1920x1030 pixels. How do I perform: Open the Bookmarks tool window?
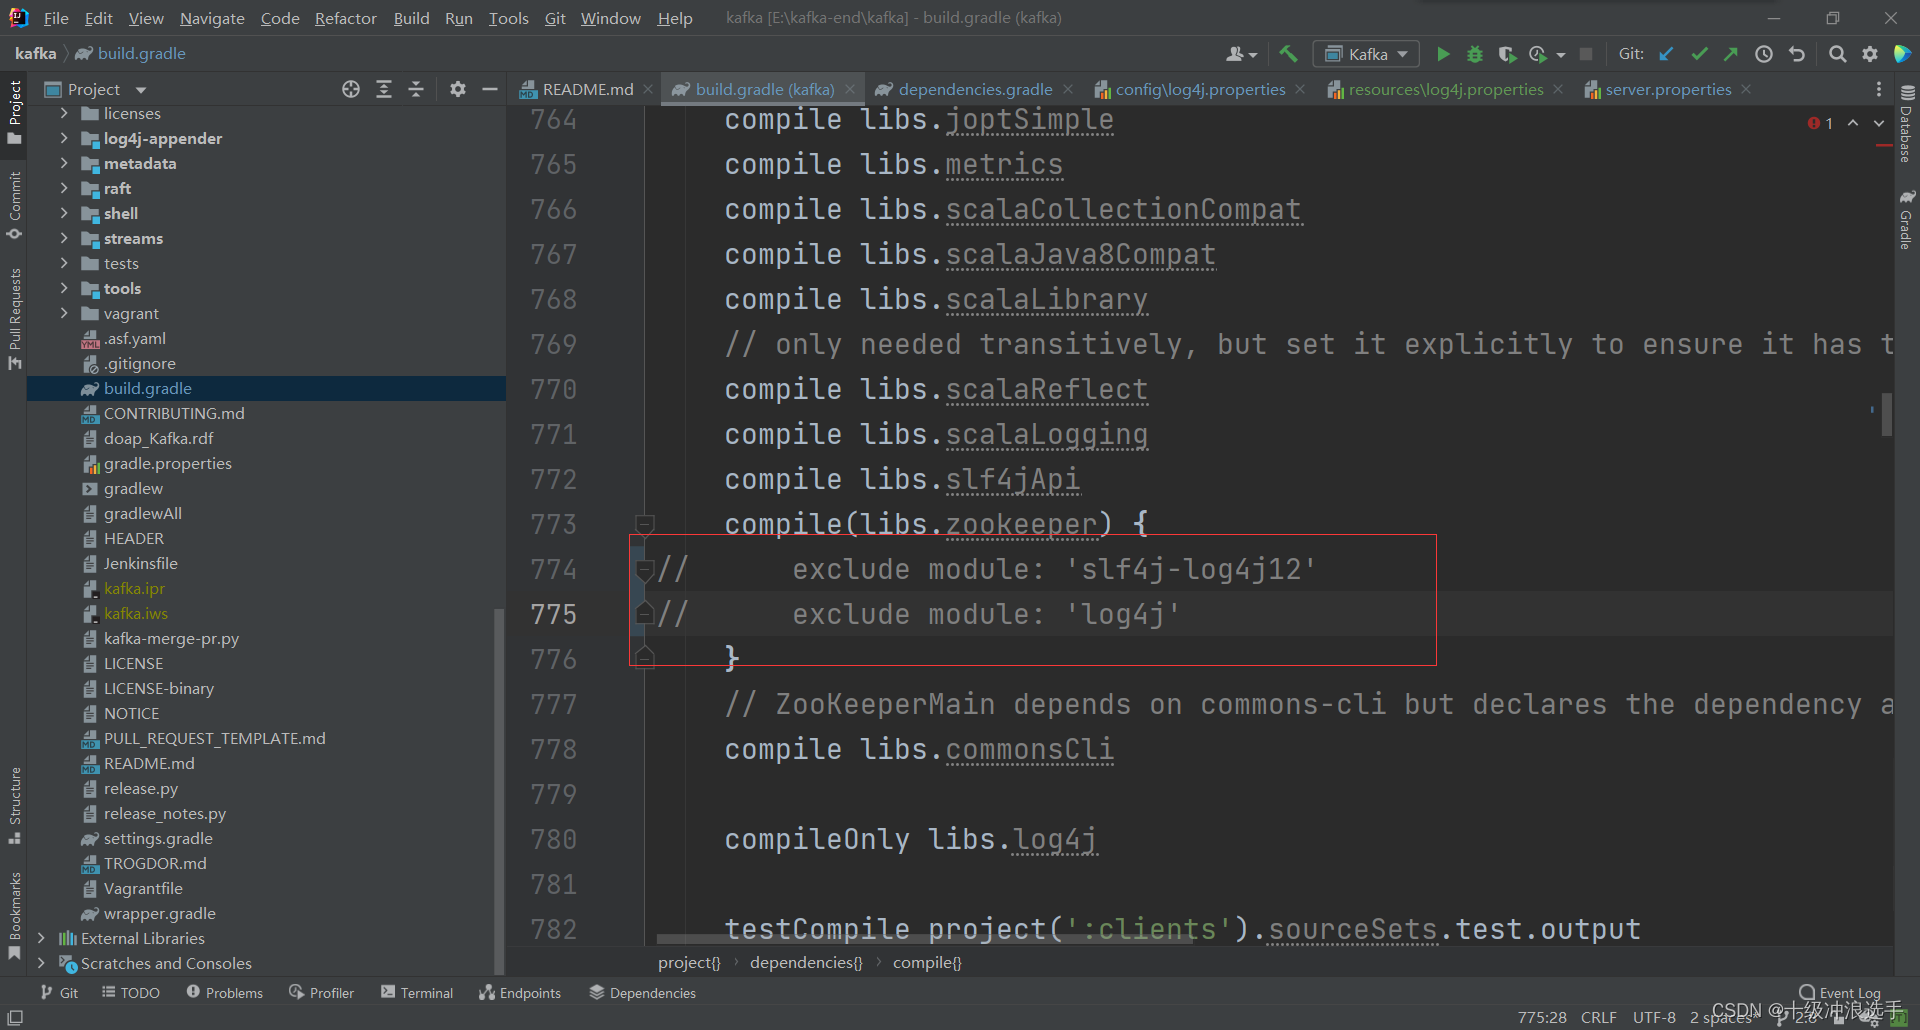[14, 916]
